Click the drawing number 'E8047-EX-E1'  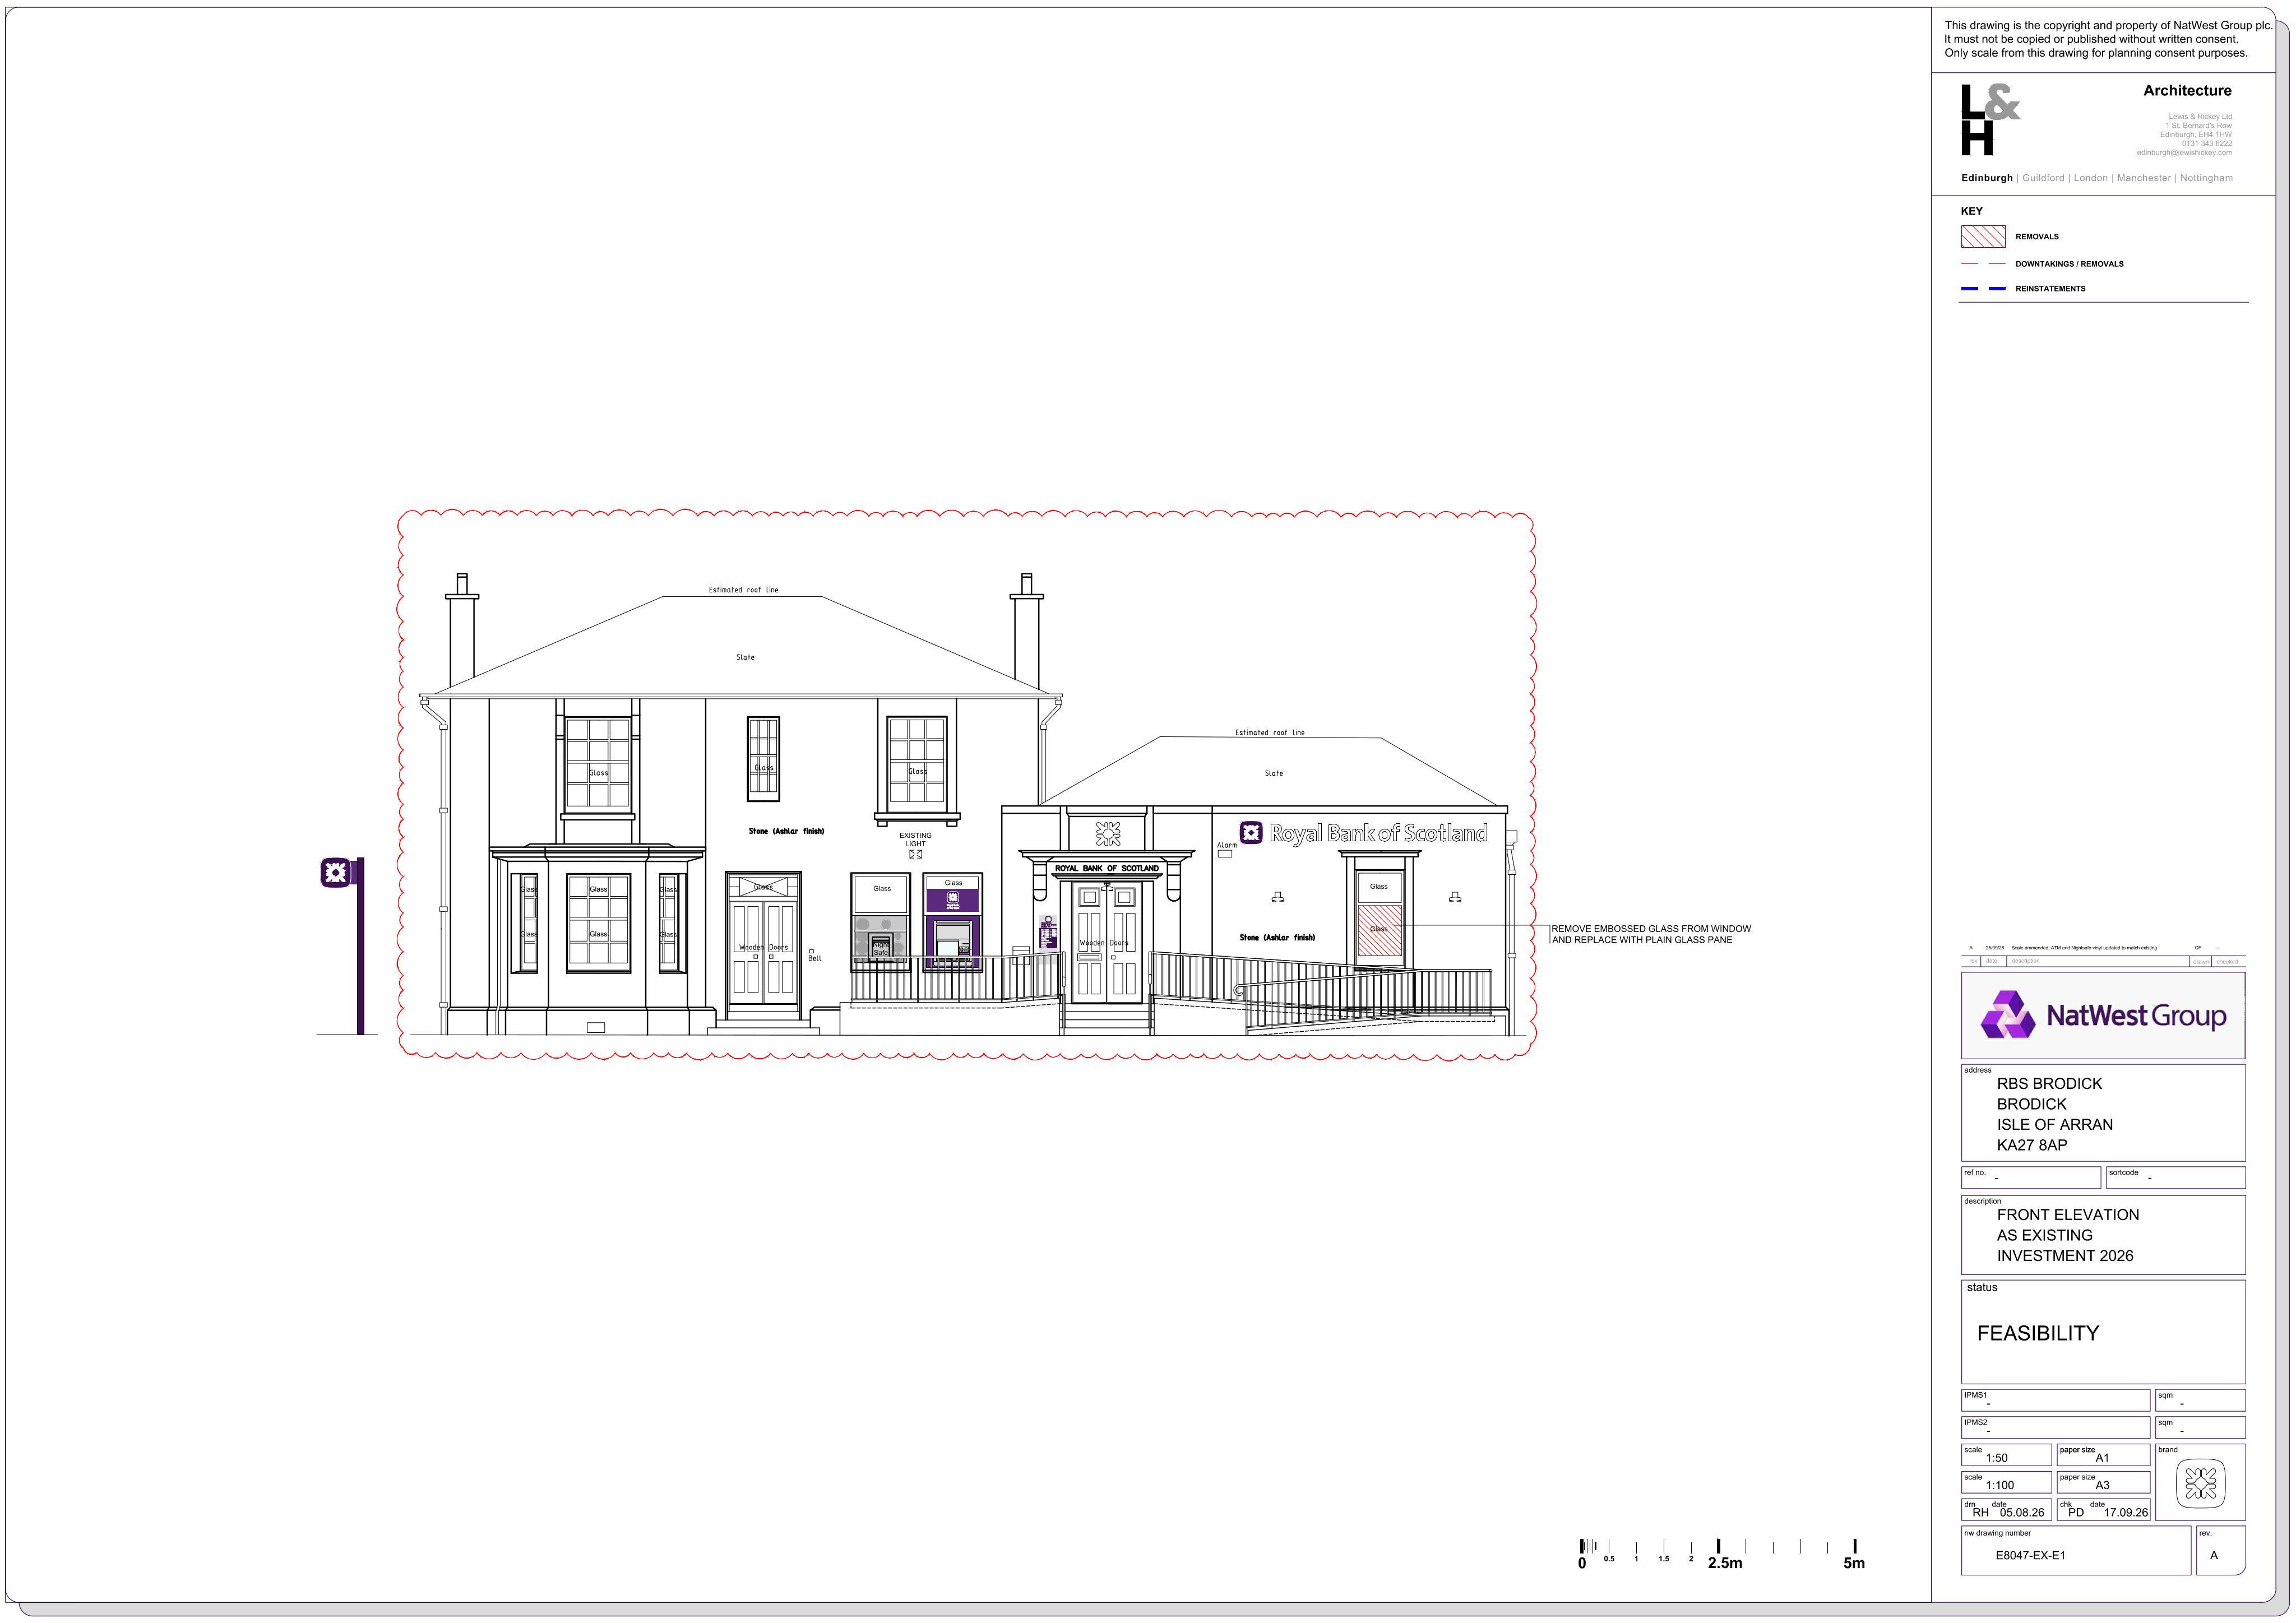click(2030, 1556)
